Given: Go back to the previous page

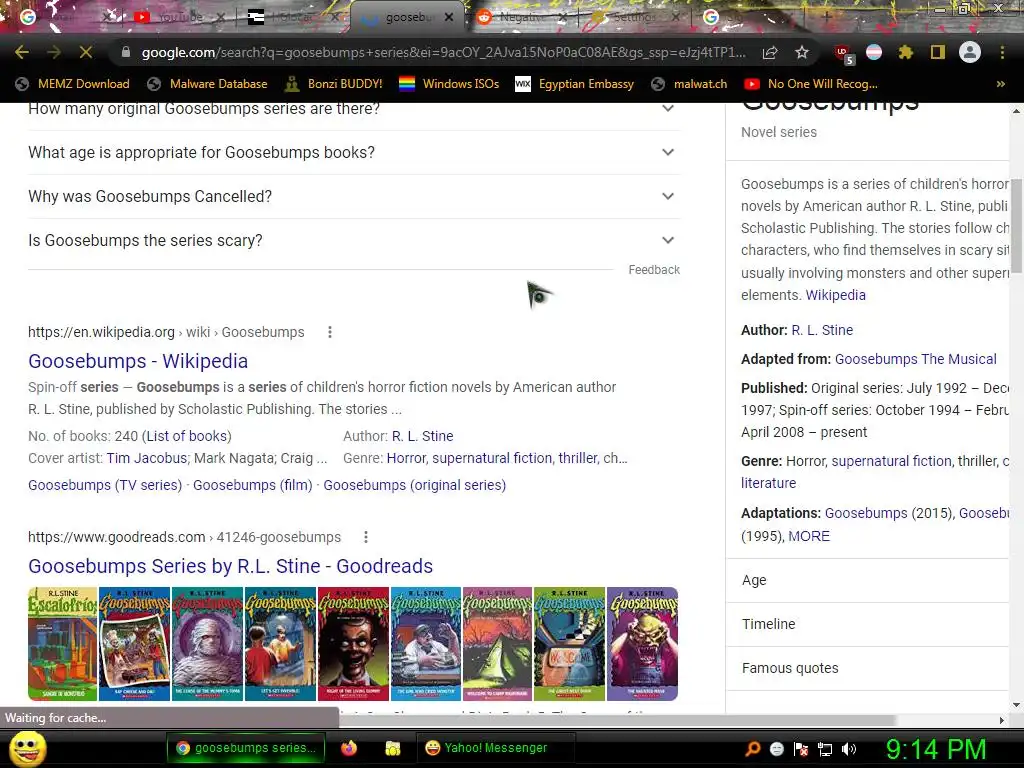Looking at the screenshot, I should tap(22, 52).
